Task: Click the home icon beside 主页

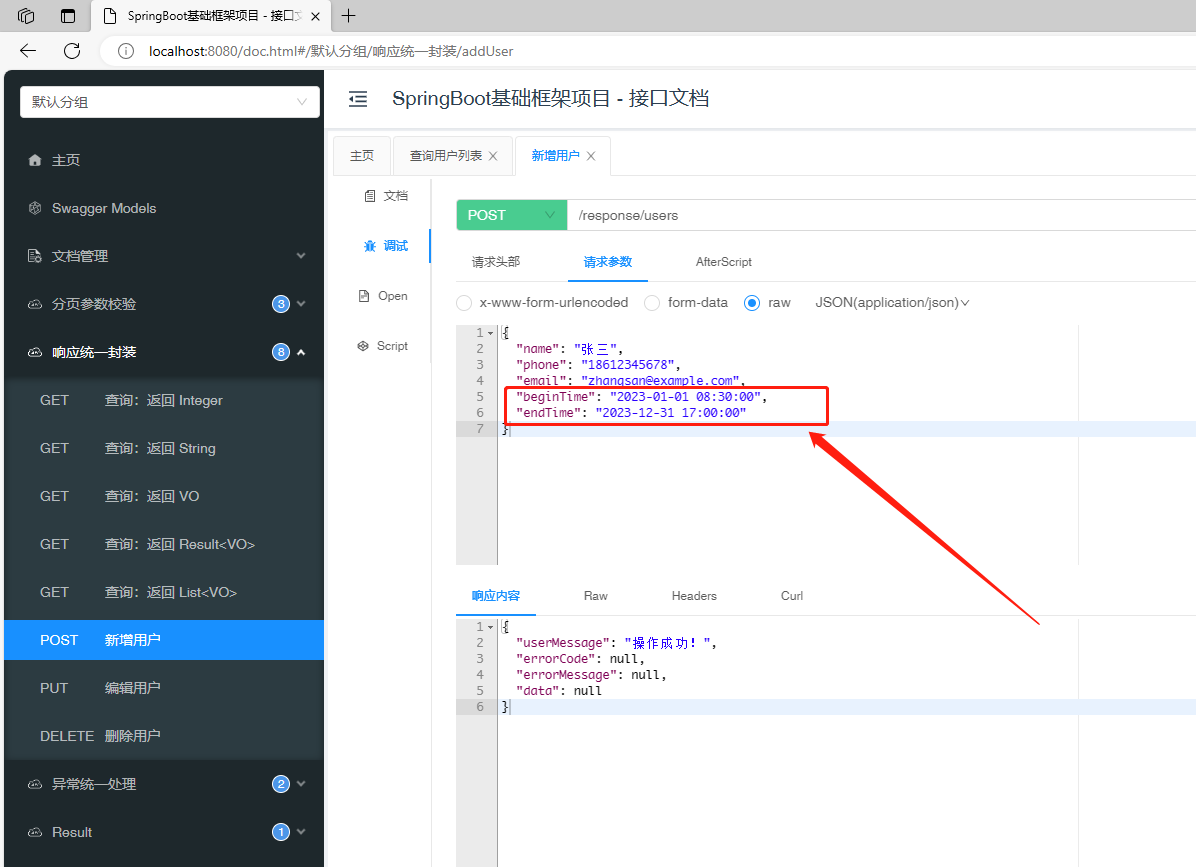Action: point(34,160)
